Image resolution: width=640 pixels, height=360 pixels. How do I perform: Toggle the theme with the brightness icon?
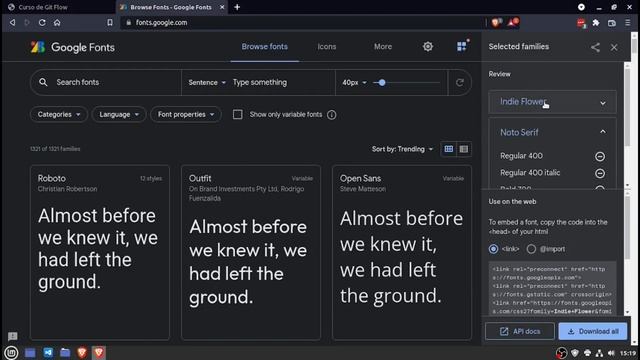(428, 47)
